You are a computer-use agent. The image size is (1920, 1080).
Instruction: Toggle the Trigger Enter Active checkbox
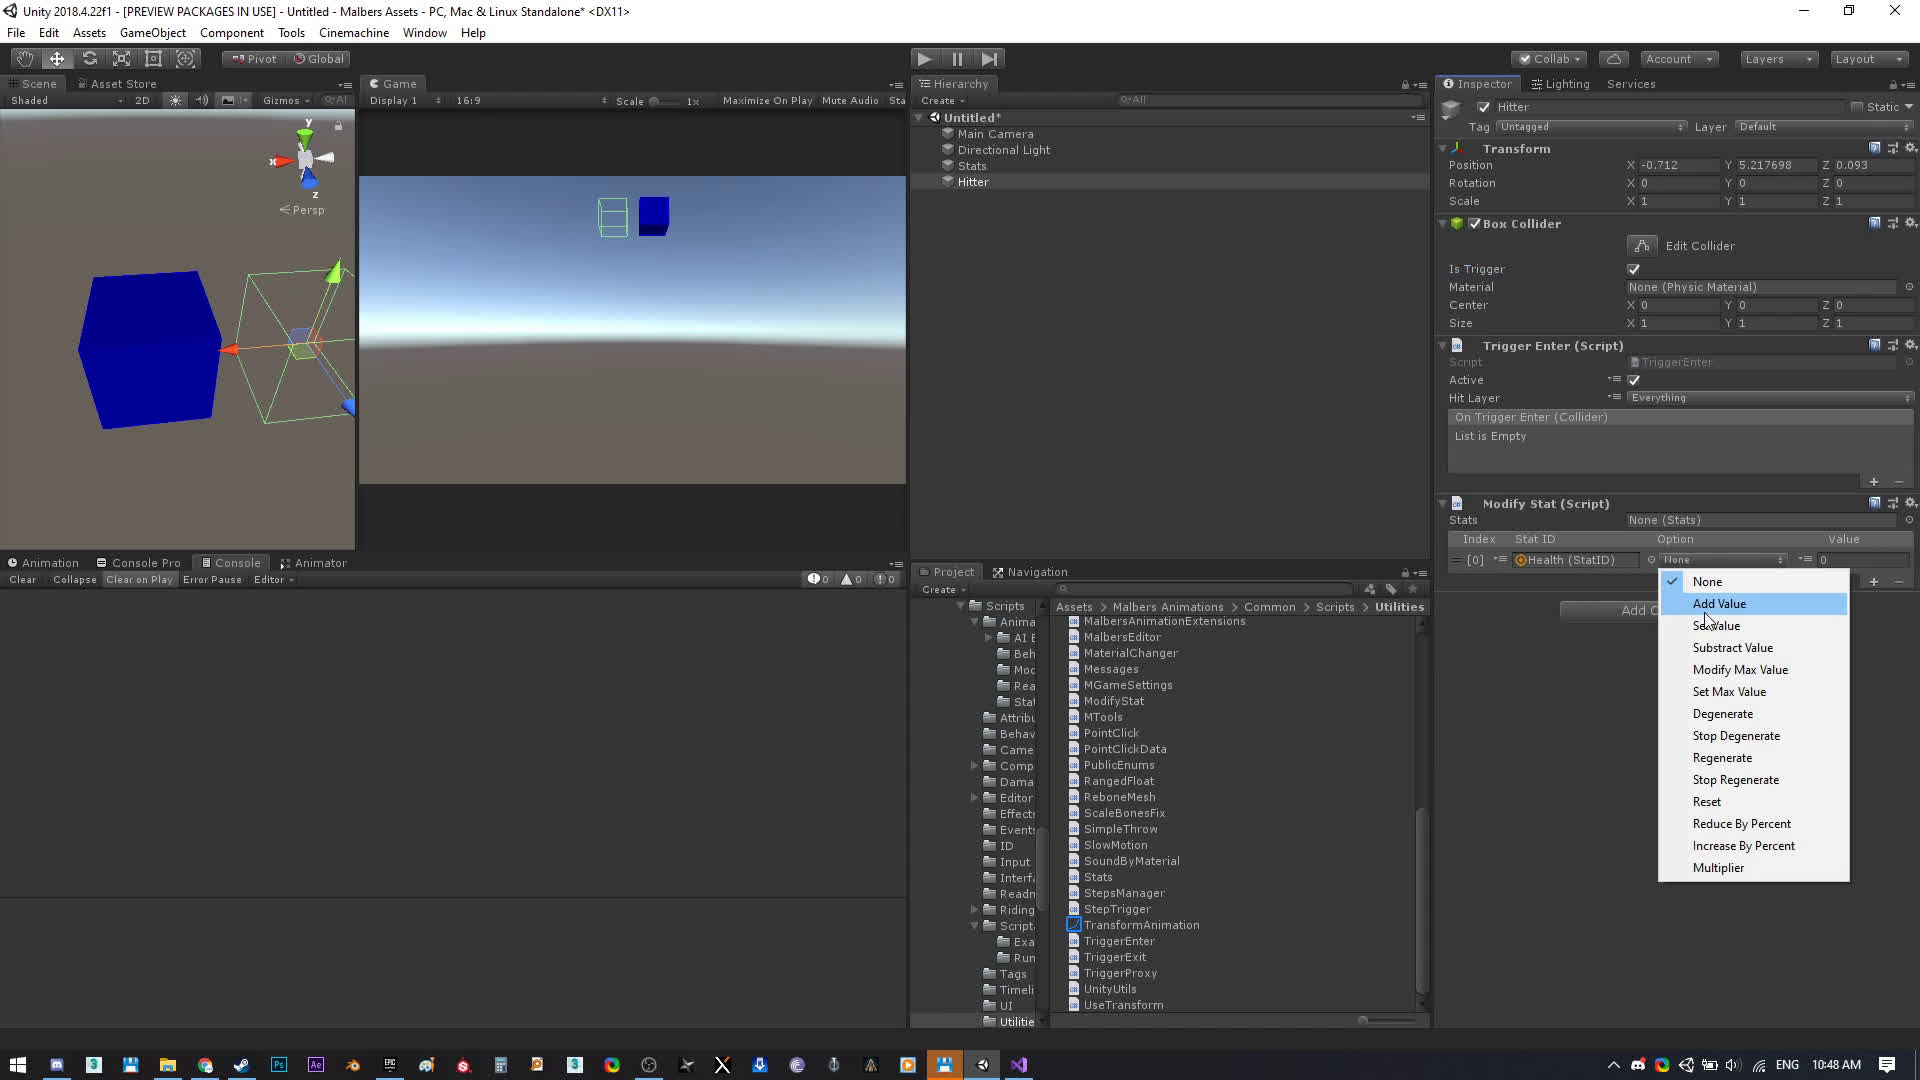(1634, 380)
